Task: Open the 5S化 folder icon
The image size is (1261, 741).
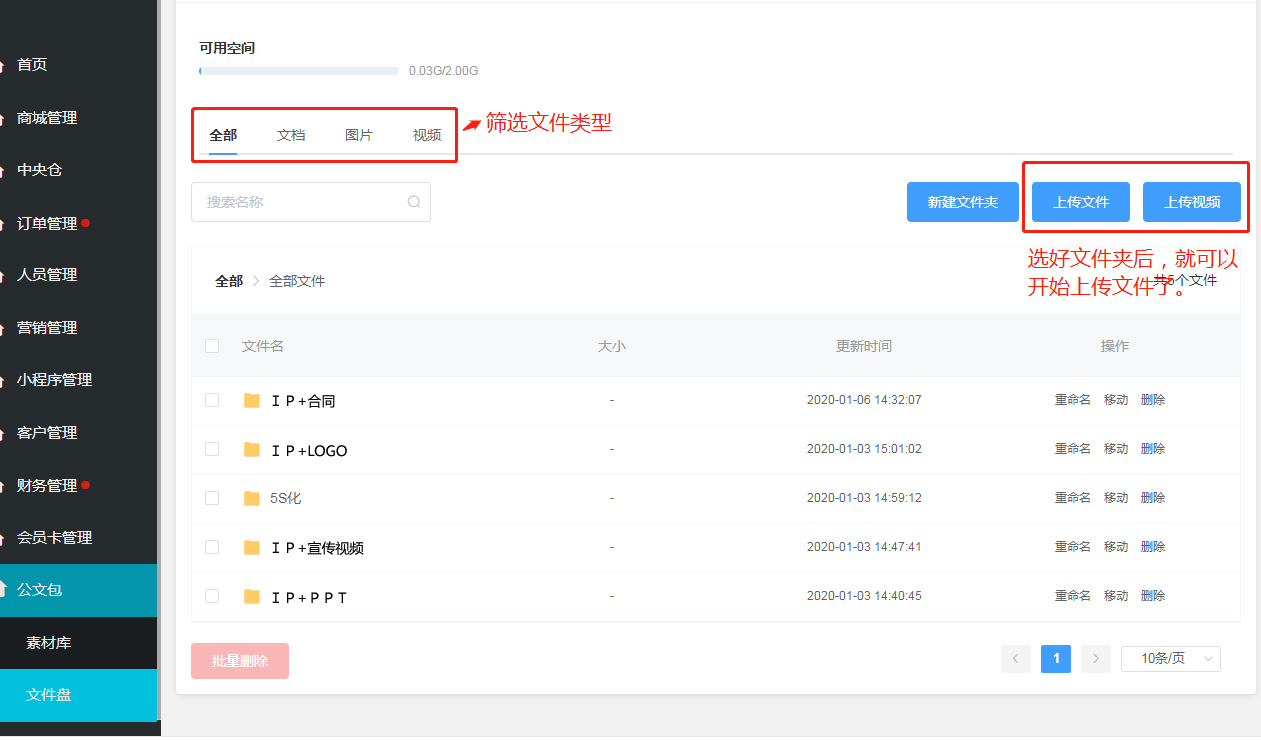Action: [x=252, y=498]
